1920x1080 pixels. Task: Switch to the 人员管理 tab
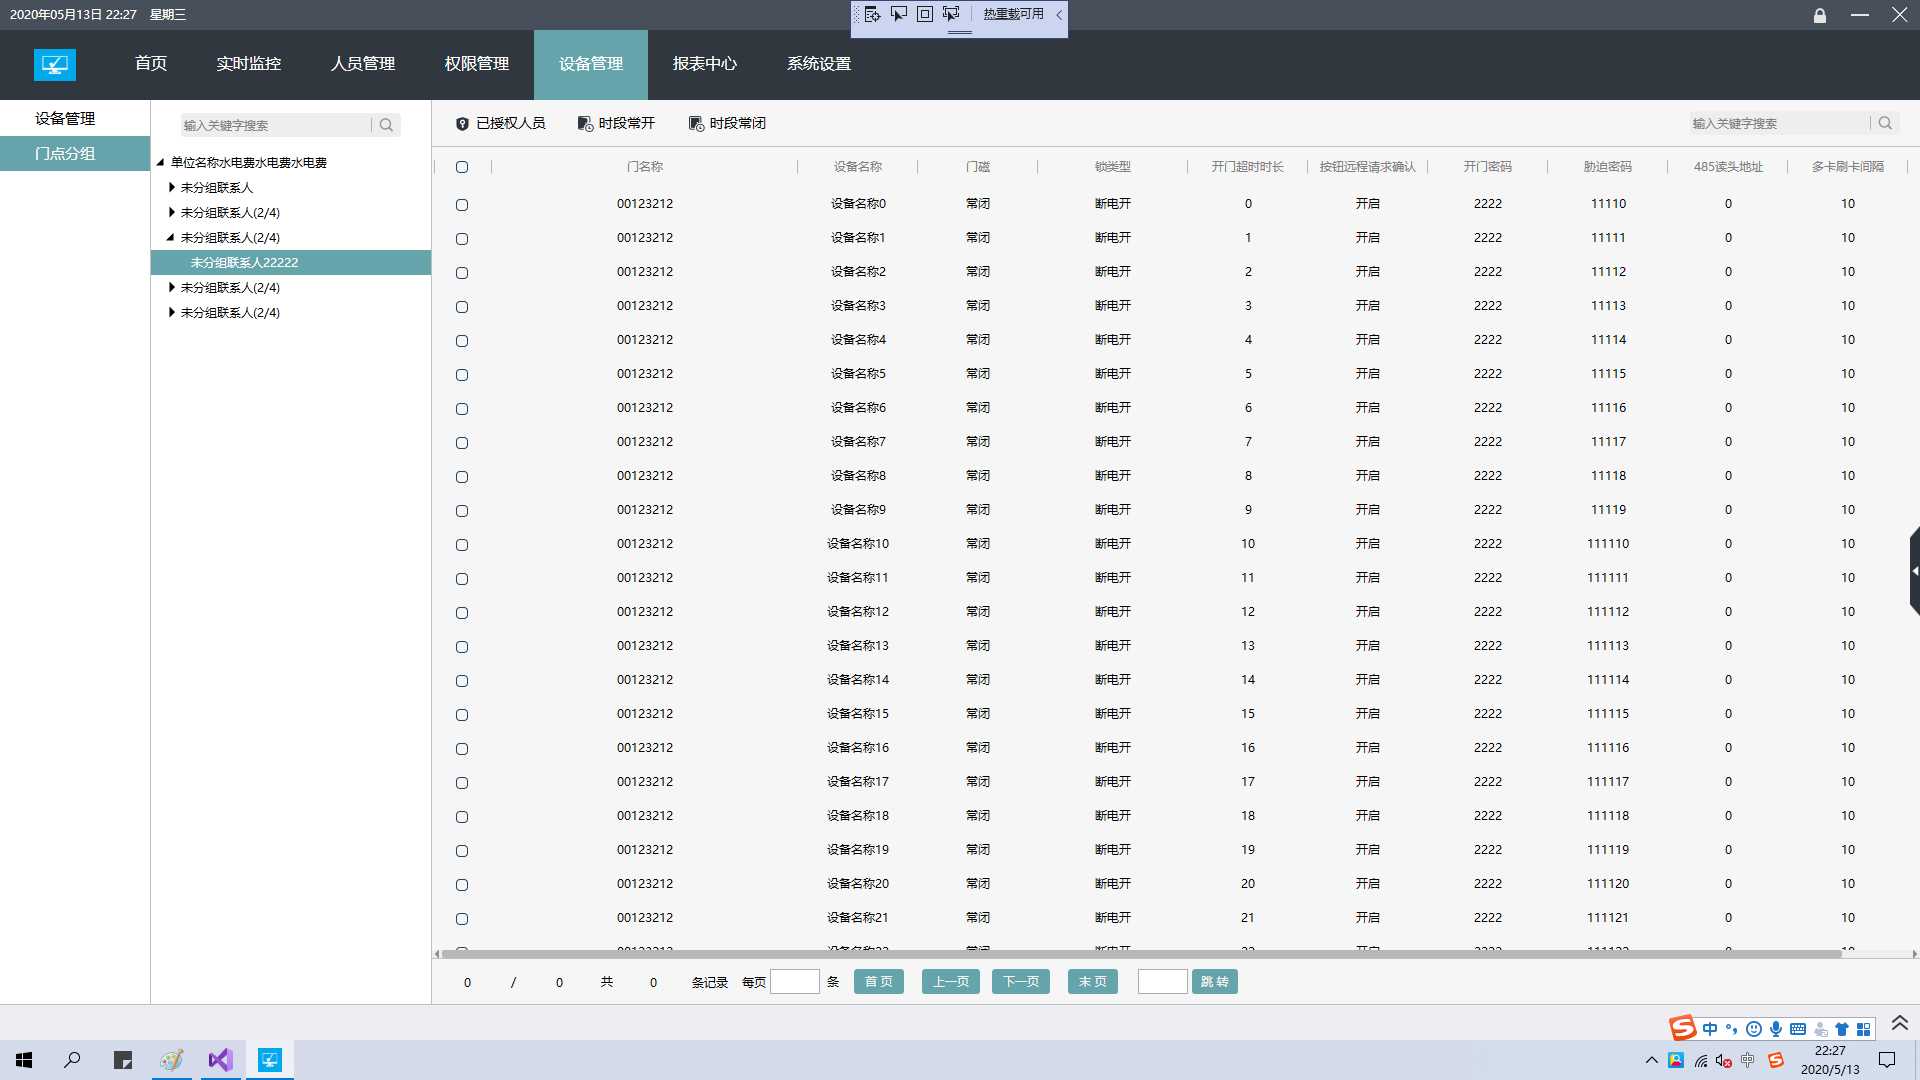click(x=363, y=63)
